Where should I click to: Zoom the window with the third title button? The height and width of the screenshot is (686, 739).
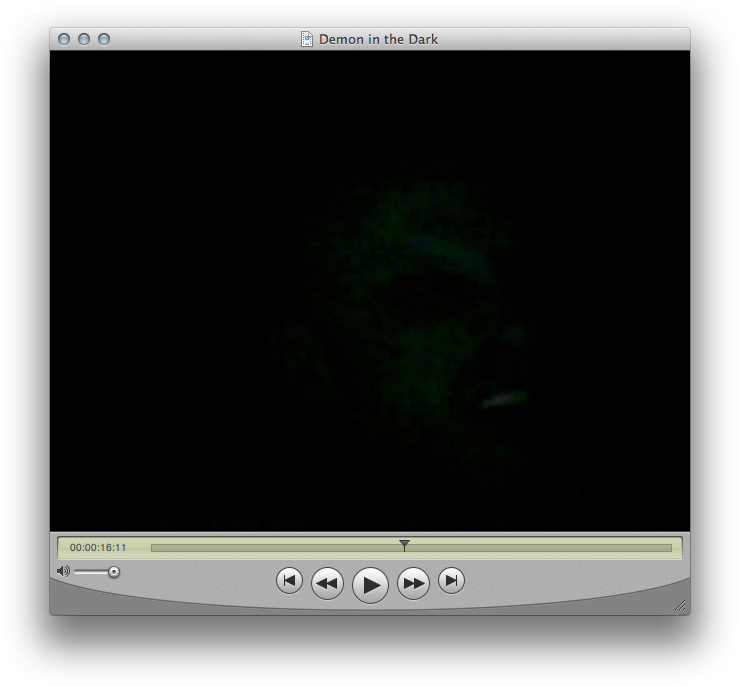coord(104,39)
